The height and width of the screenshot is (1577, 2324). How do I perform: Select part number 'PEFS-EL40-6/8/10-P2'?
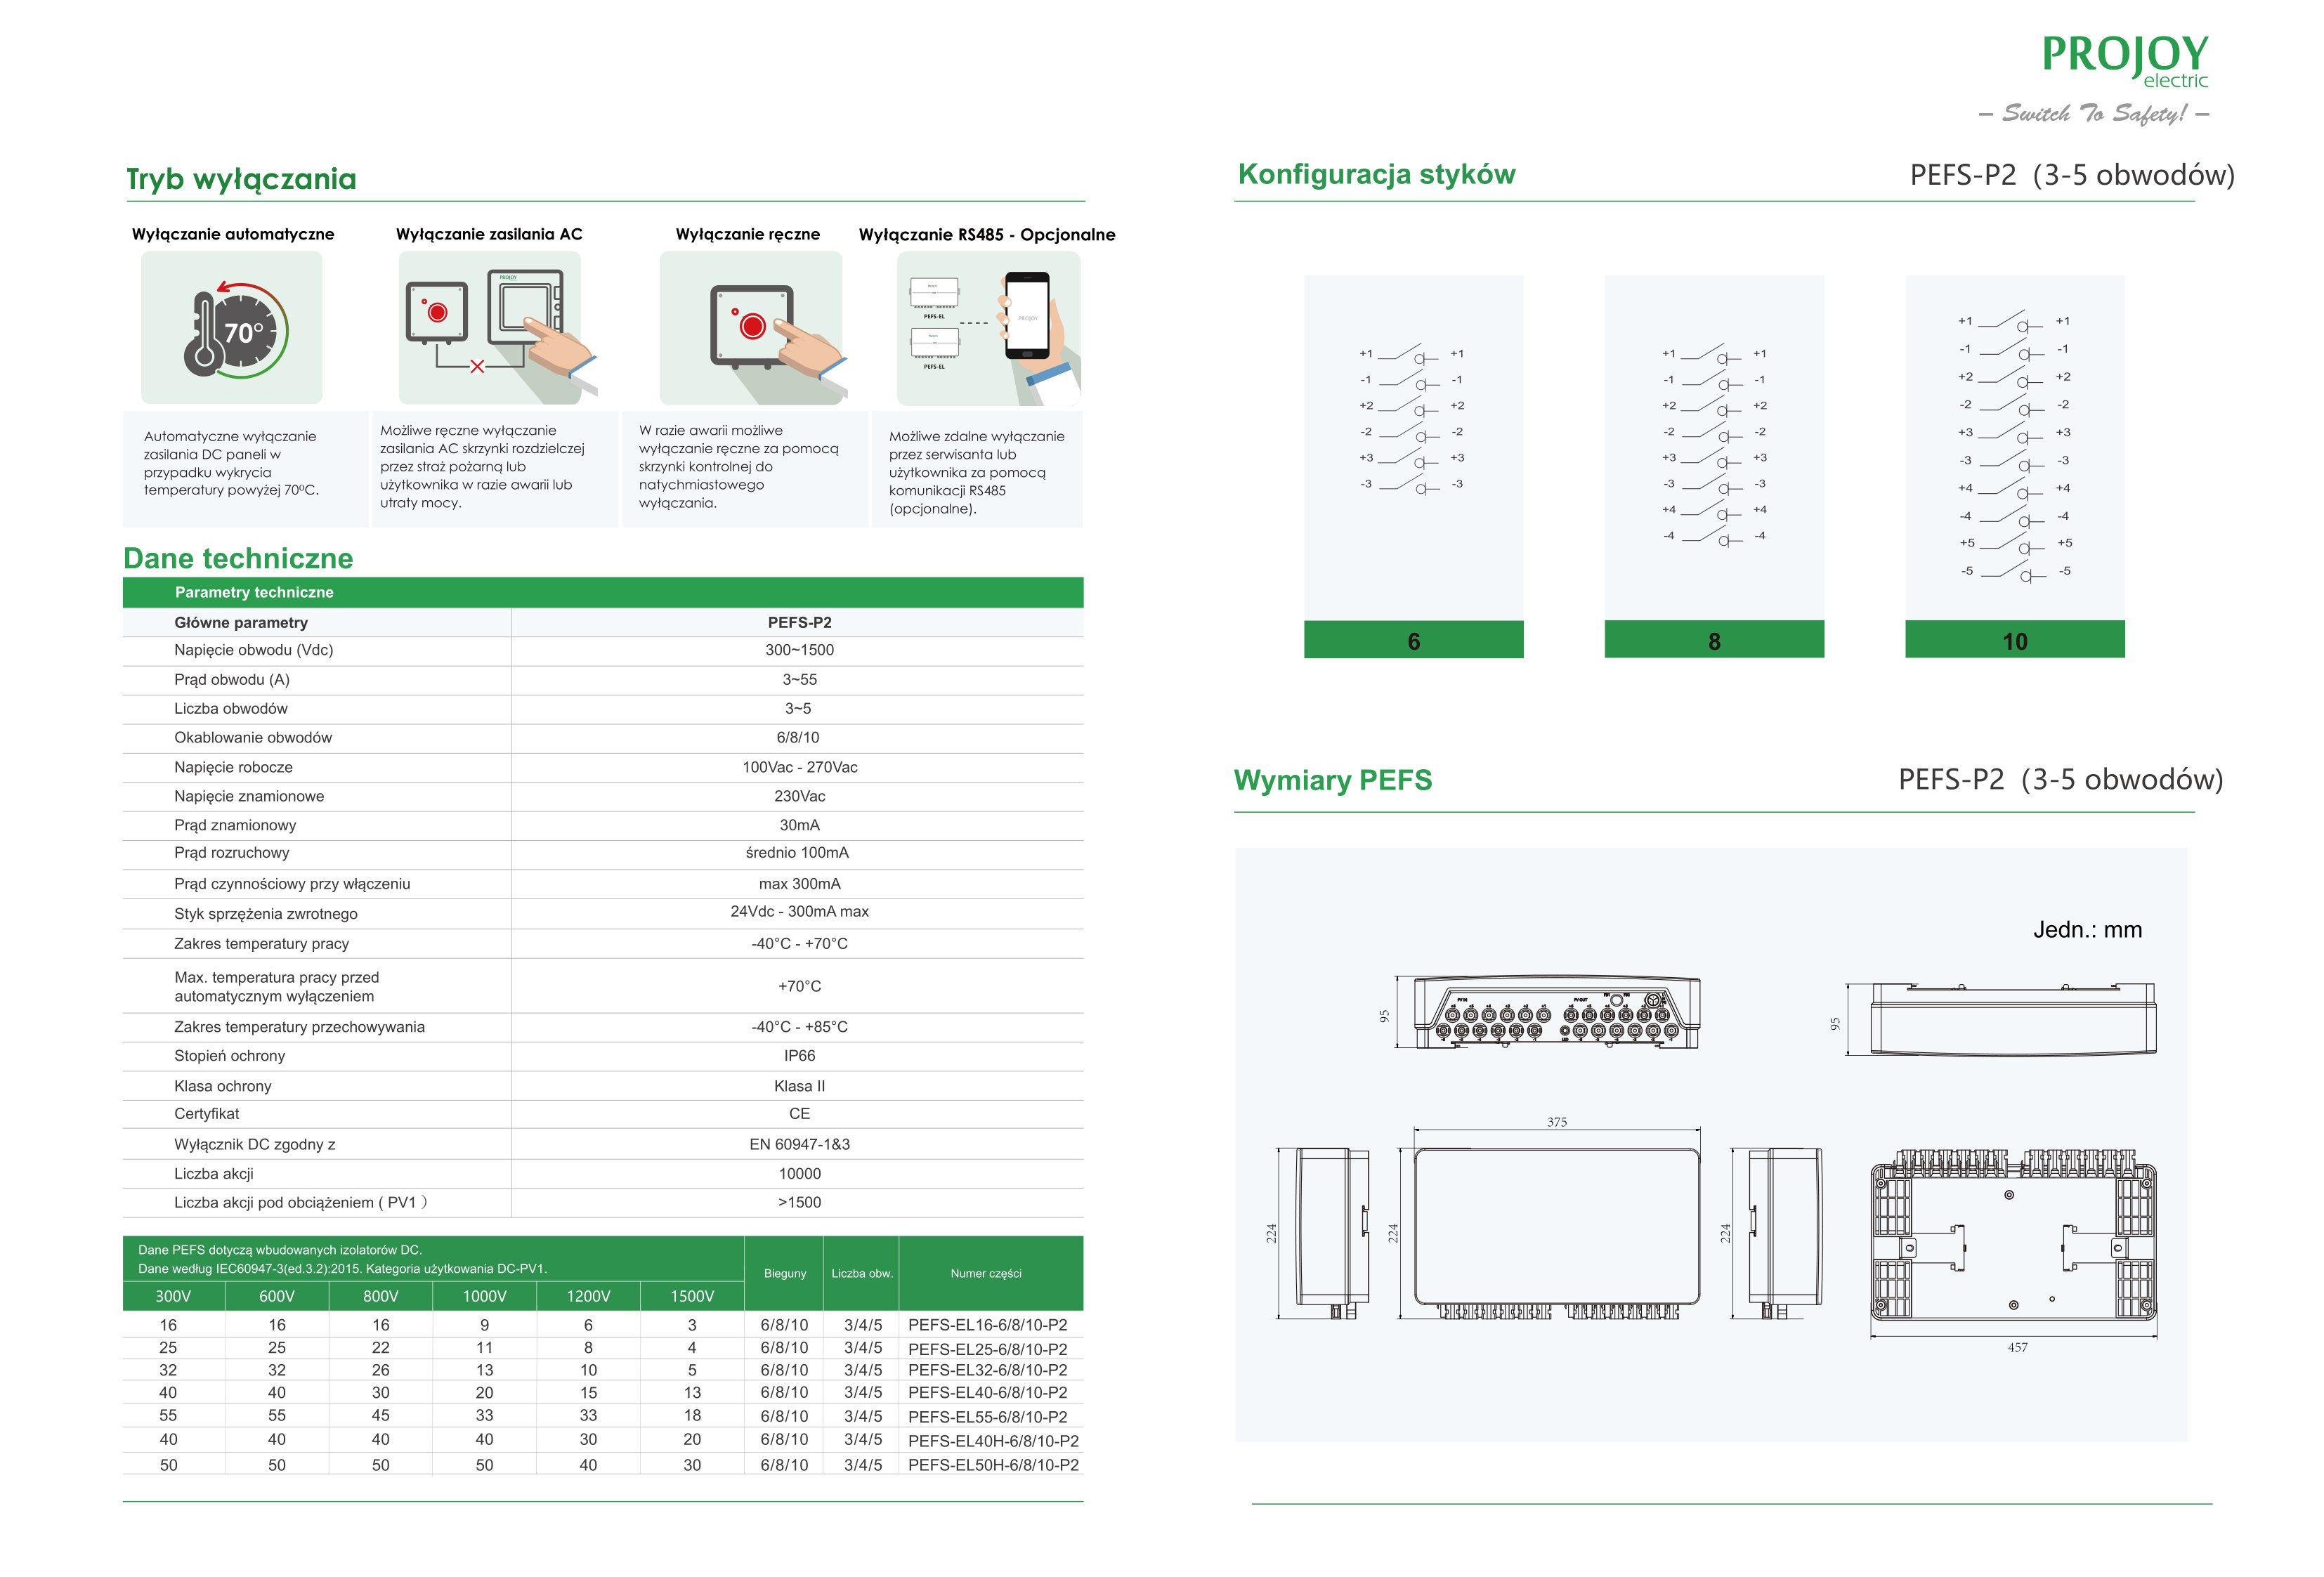tap(987, 1393)
